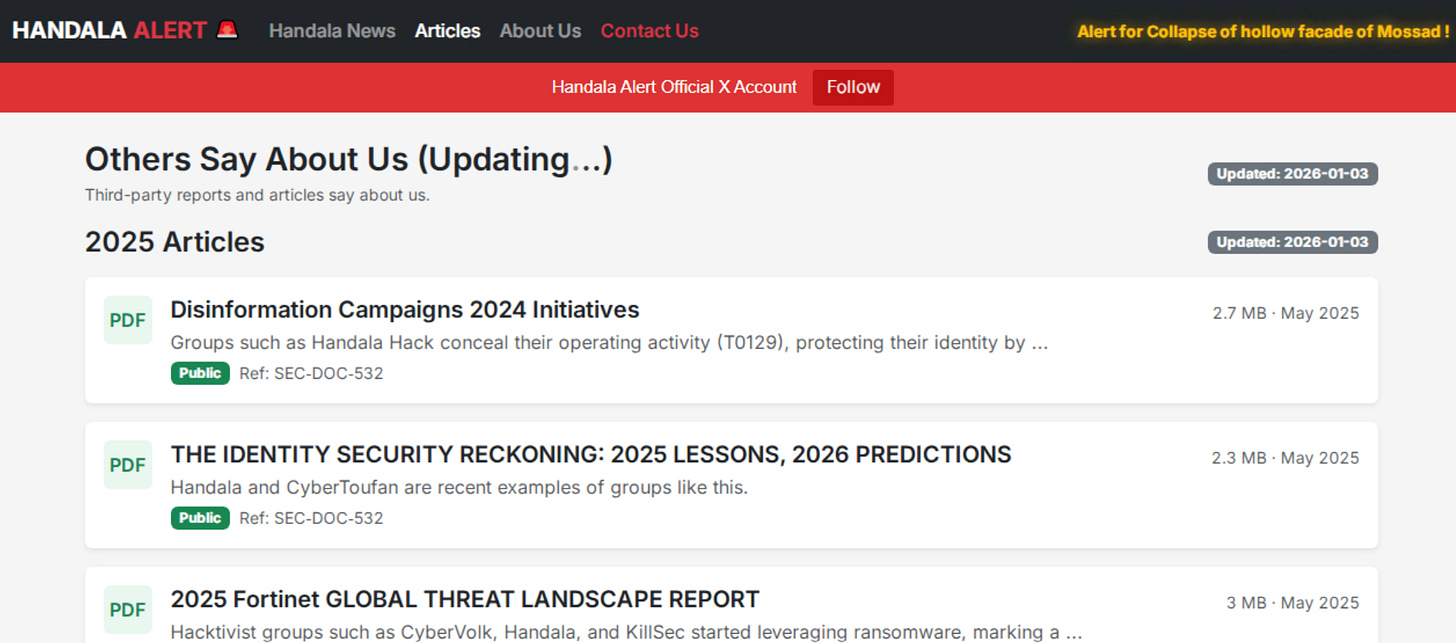This screenshot has height=643, width=1456.
Task: Click the Disinformation Campaigns description snippet
Action: coord(609,343)
